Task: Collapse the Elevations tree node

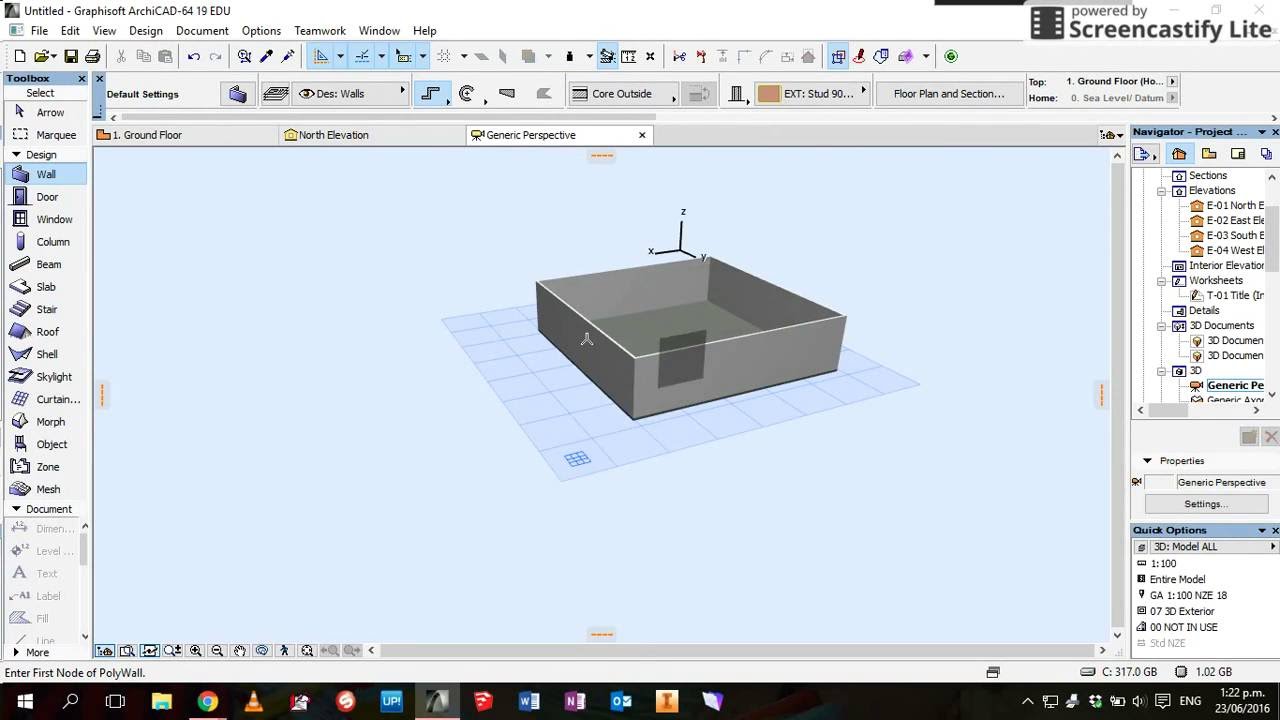Action: click(x=1162, y=191)
